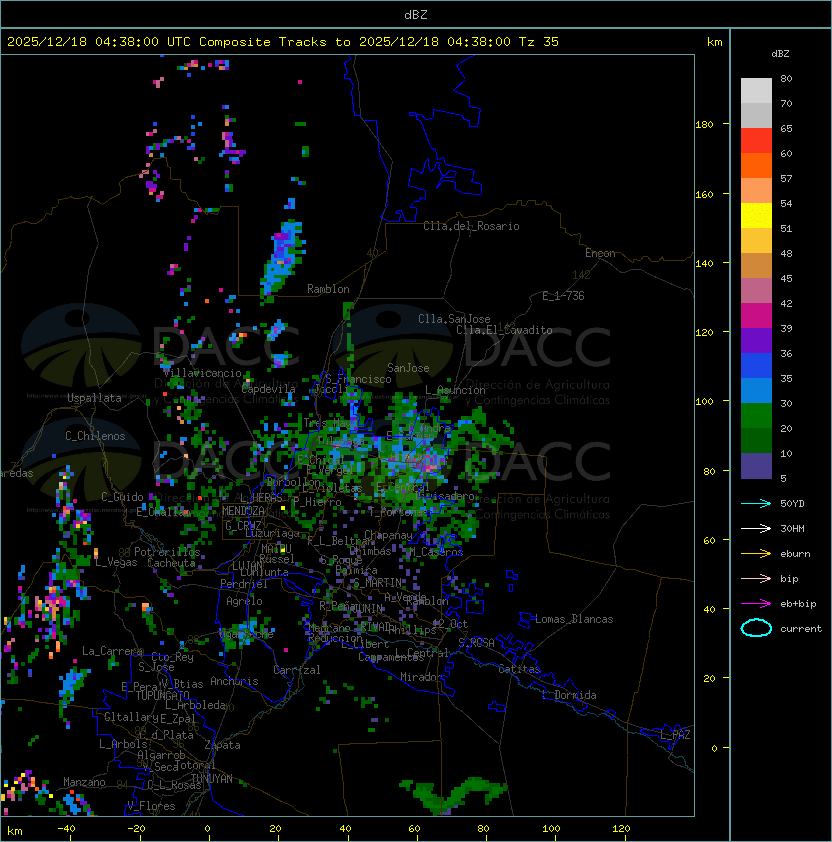The height and width of the screenshot is (842, 832).
Task: Select the Agrelo label on map
Action: [x=244, y=601]
